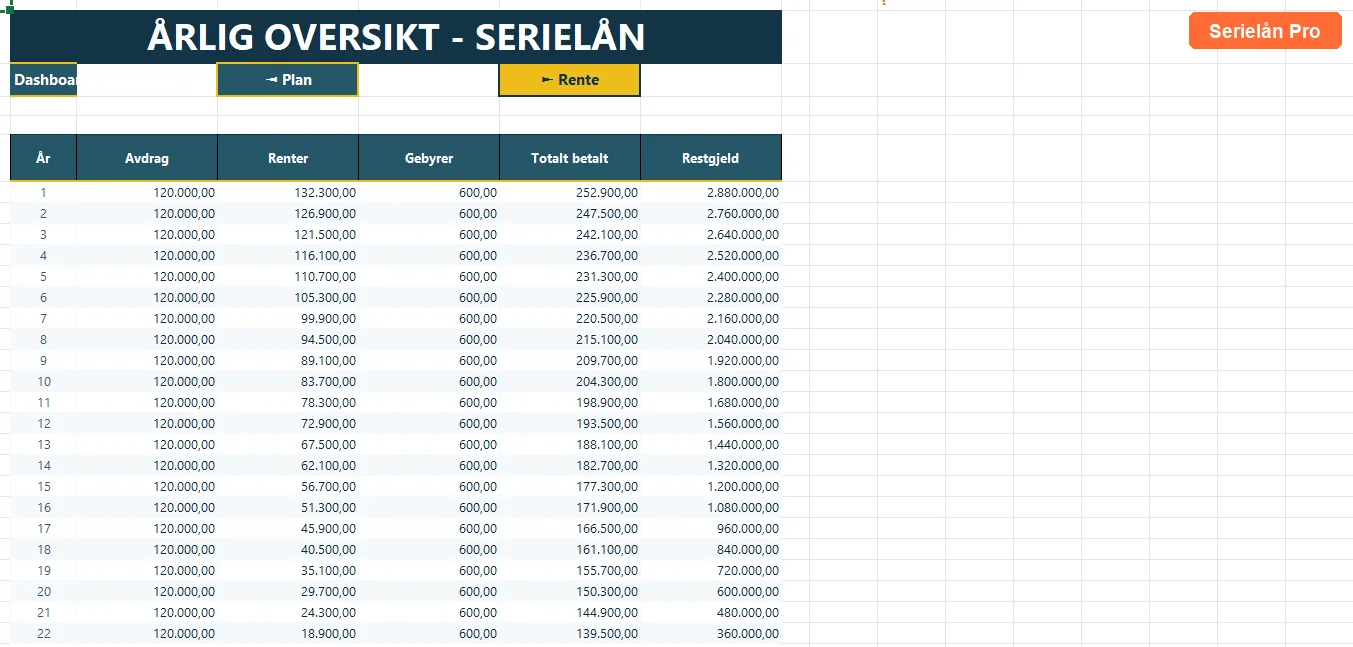
Task: Select the Totalt betalt cell 242.100,00
Action: (x=570, y=234)
